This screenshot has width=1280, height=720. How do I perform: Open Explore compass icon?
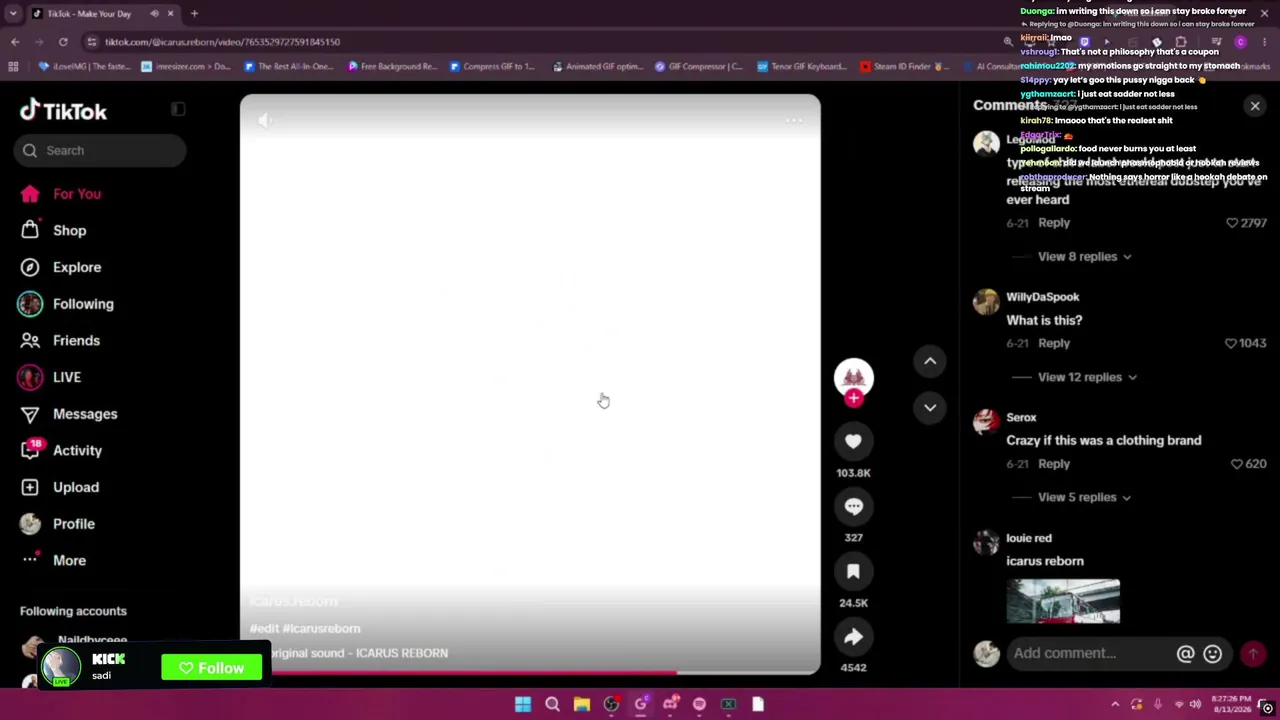[30, 267]
